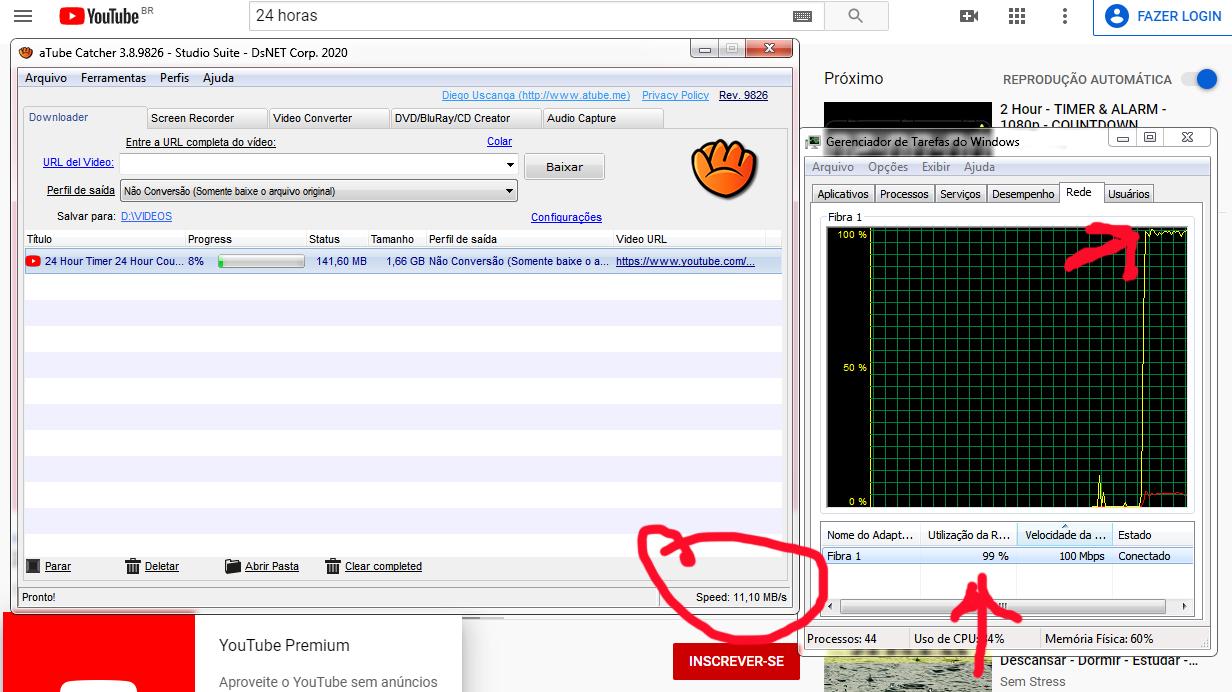Screen dimensions: 1232x692
Task: Open the Ferramentas menu
Action: (x=113, y=78)
